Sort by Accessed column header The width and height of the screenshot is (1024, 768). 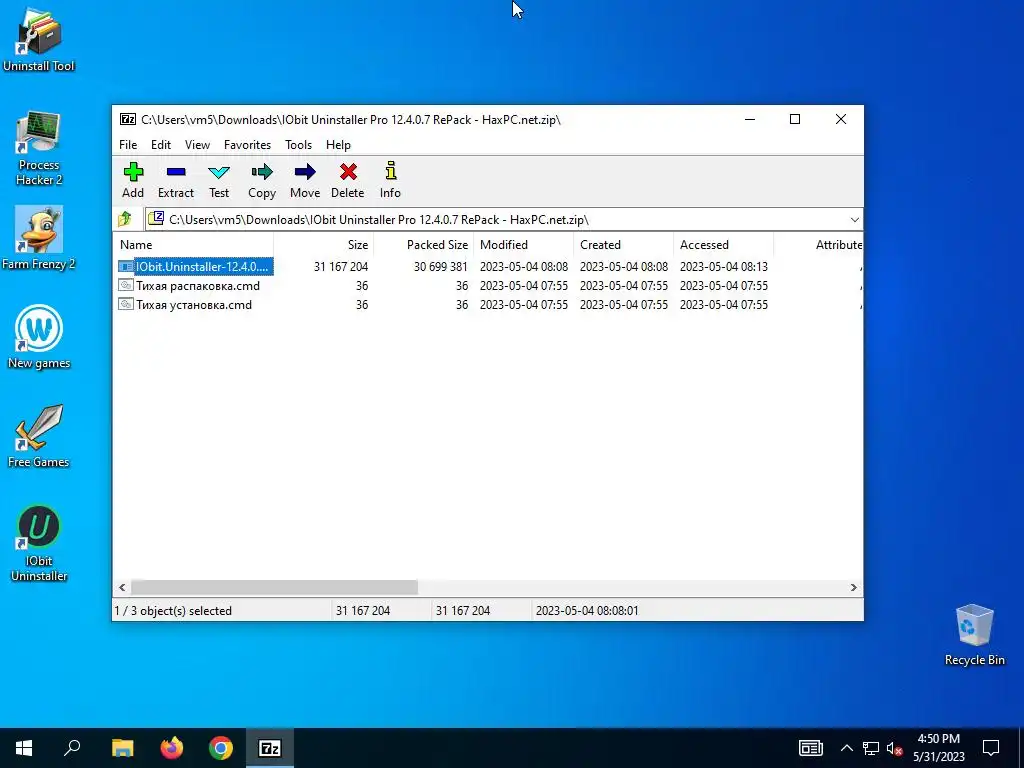click(723, 245)
